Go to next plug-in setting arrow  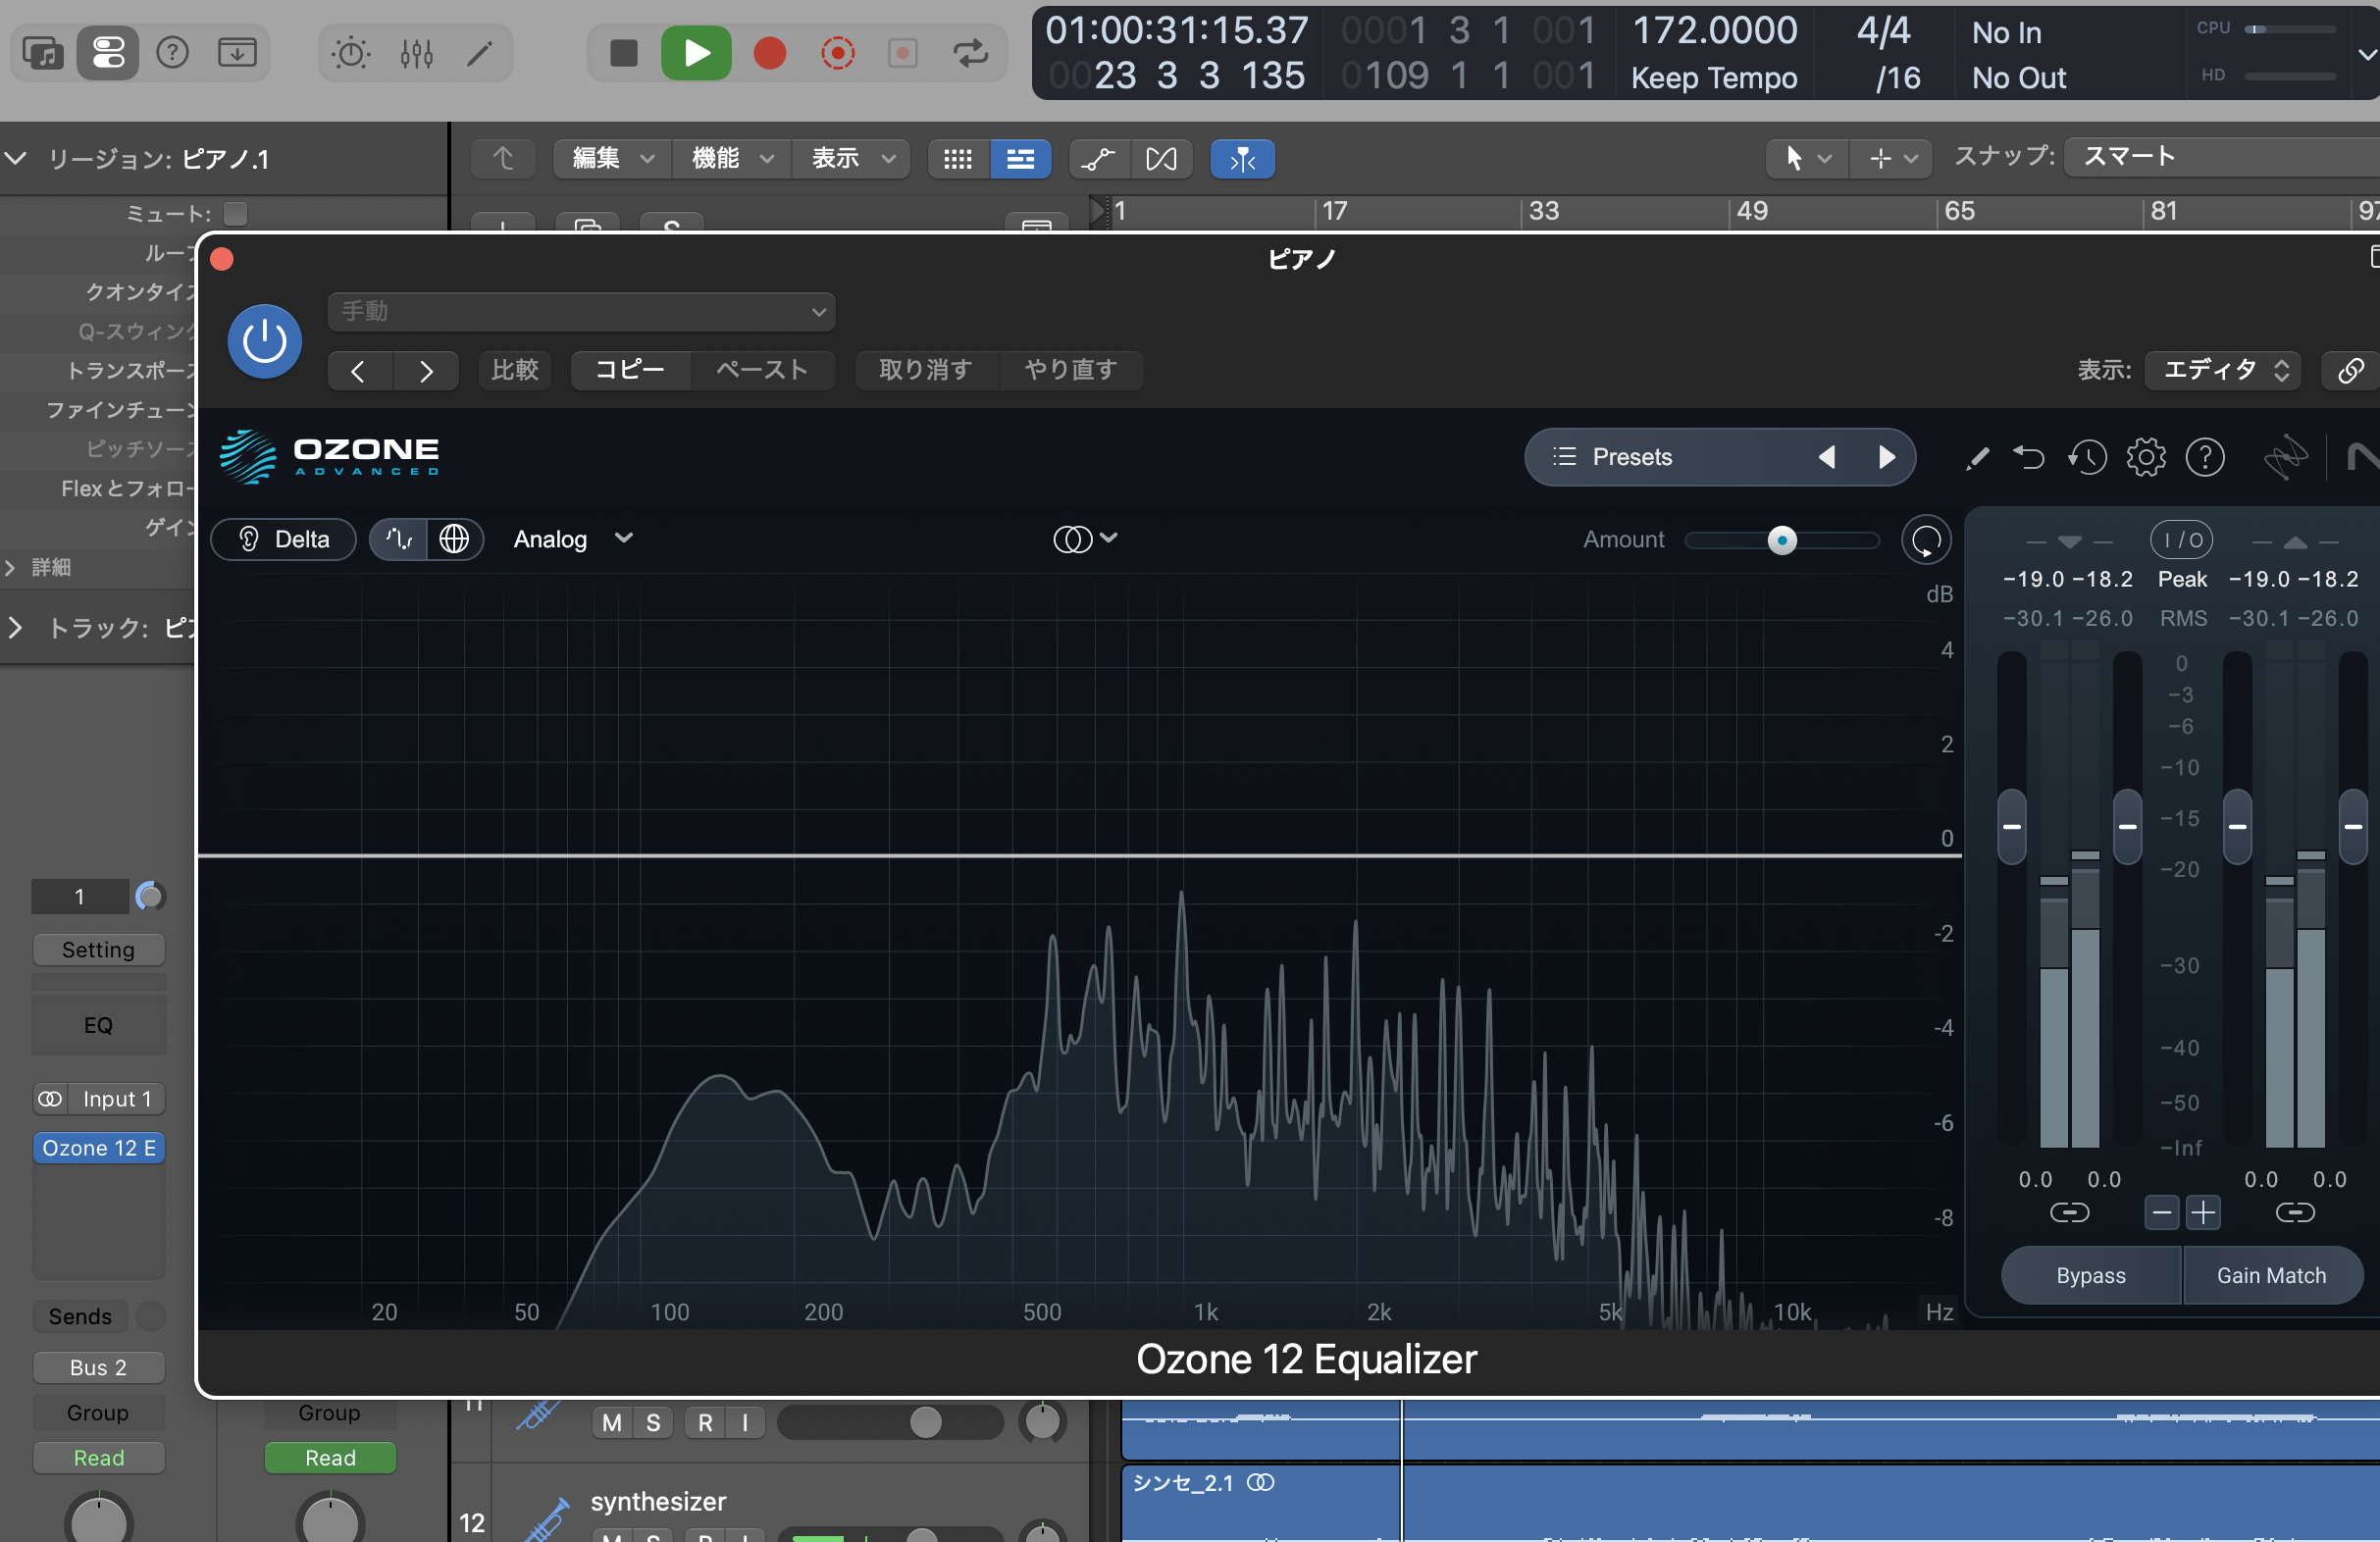pyautogui.click(x=426, y=370)
